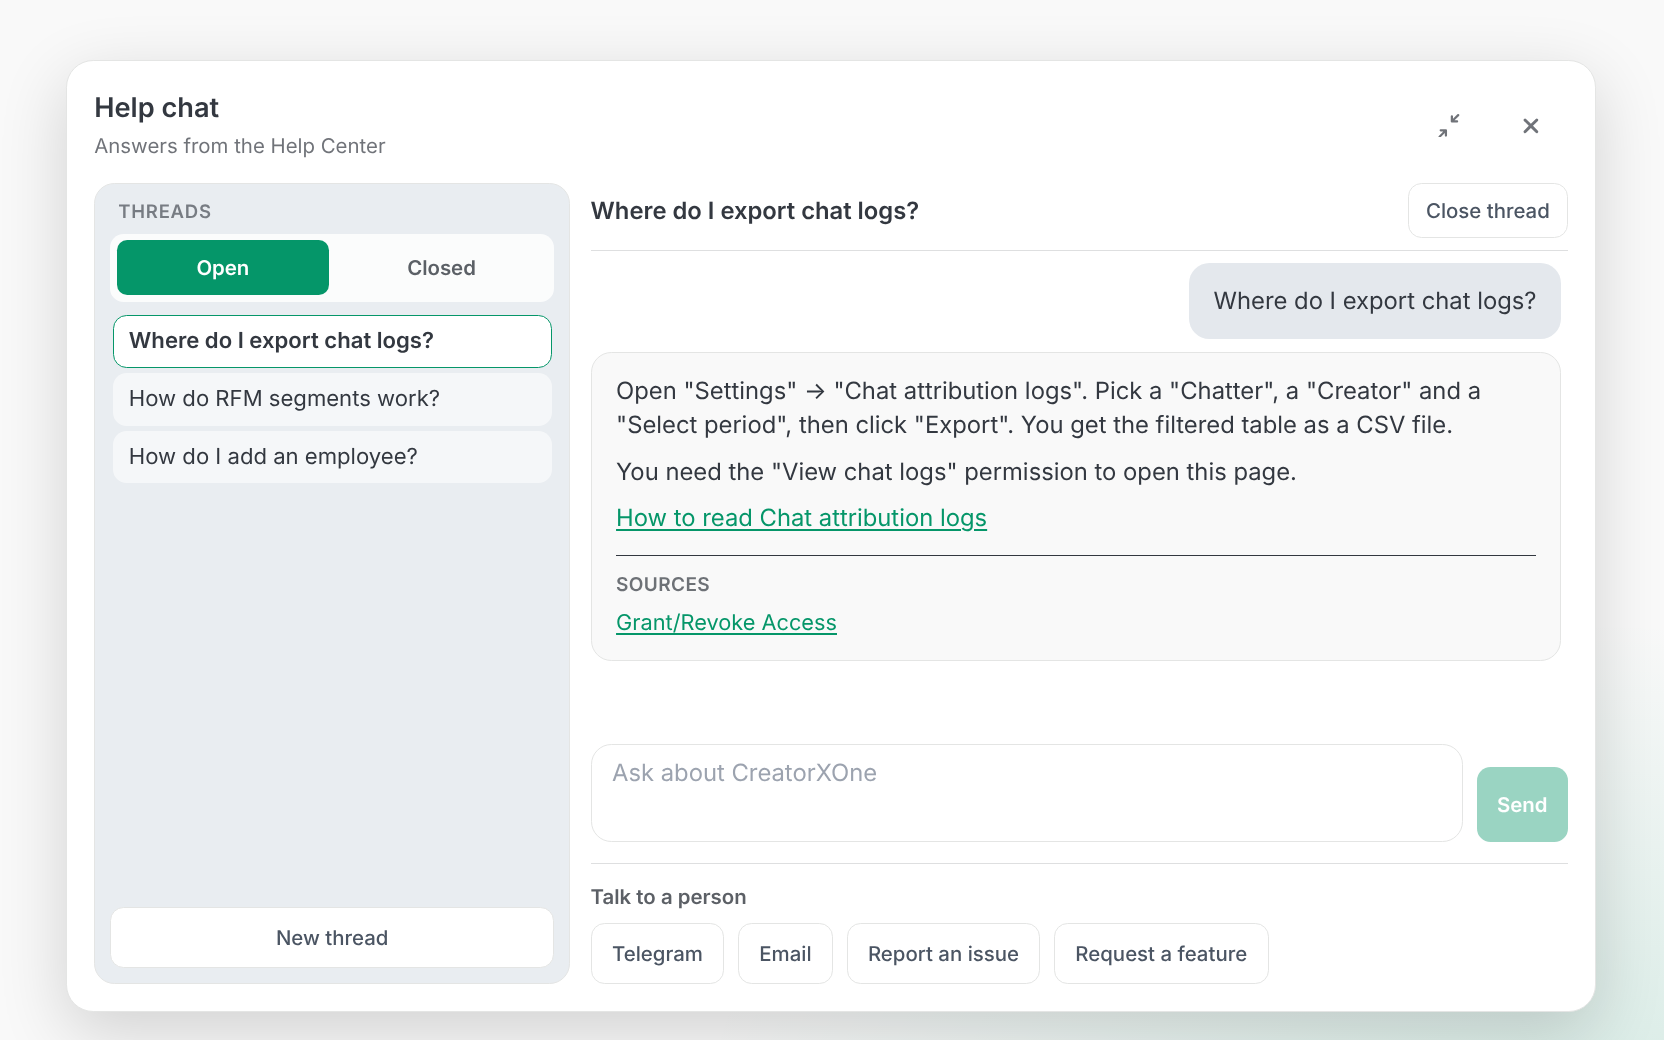Click 'Answers from the Help Center' subtitle

240,146
